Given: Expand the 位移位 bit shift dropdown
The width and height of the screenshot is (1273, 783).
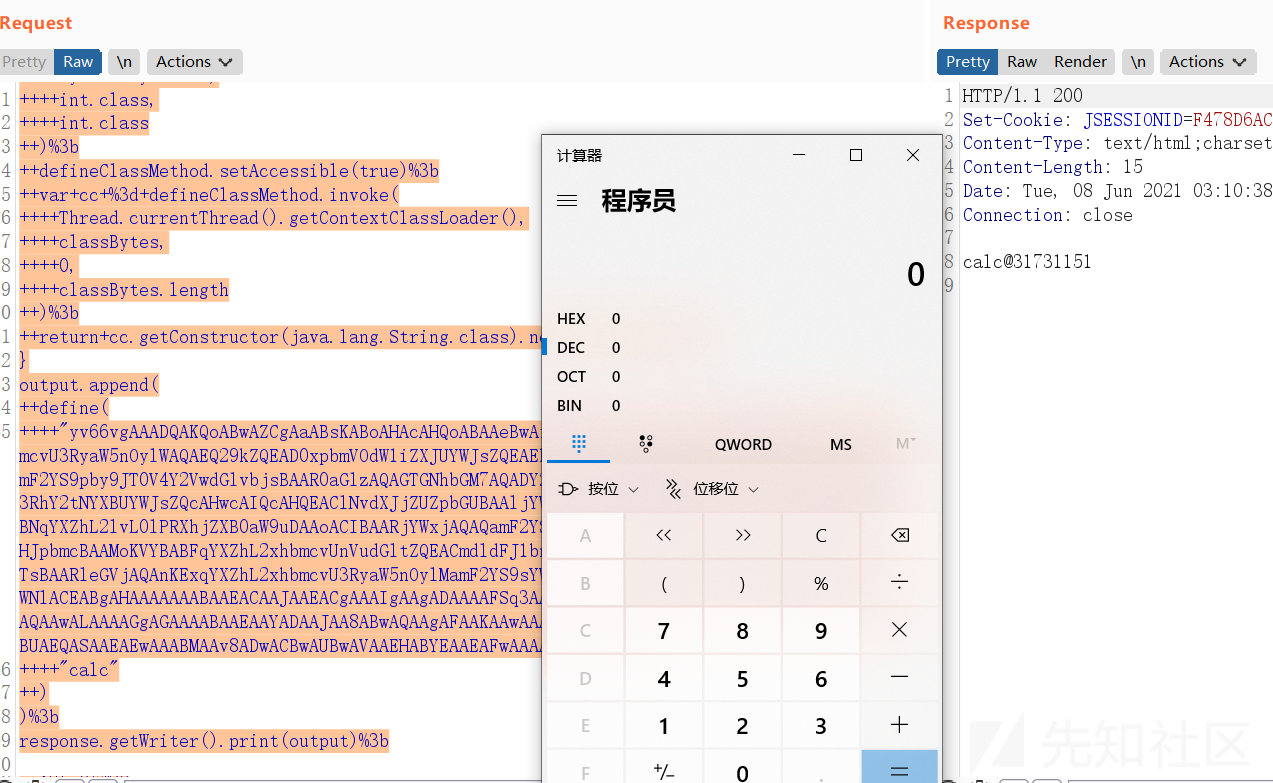Looking at the screenshot, I should coord(713,489).
